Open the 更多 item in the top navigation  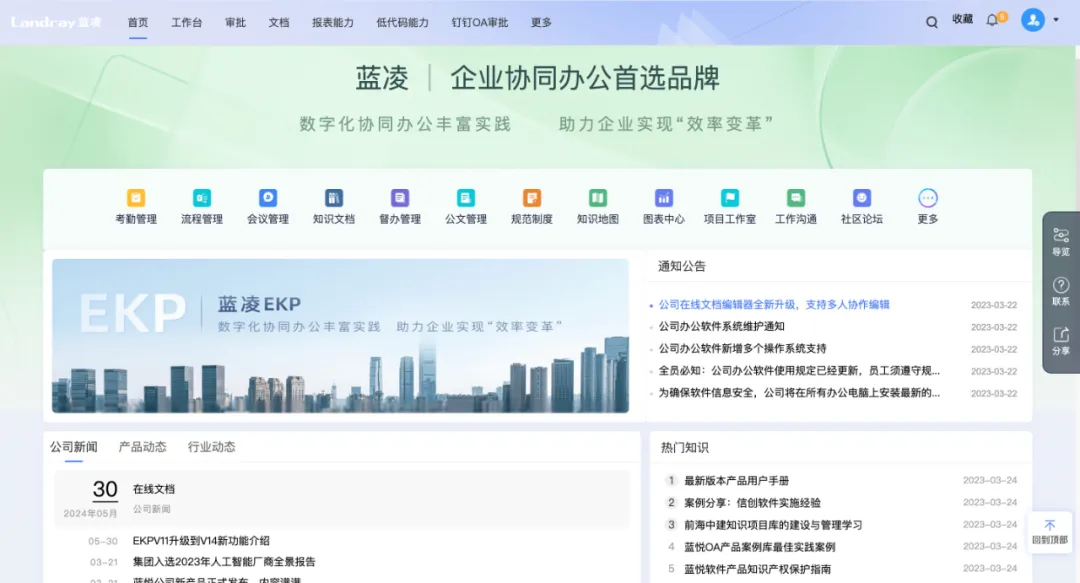click(541, 22)
